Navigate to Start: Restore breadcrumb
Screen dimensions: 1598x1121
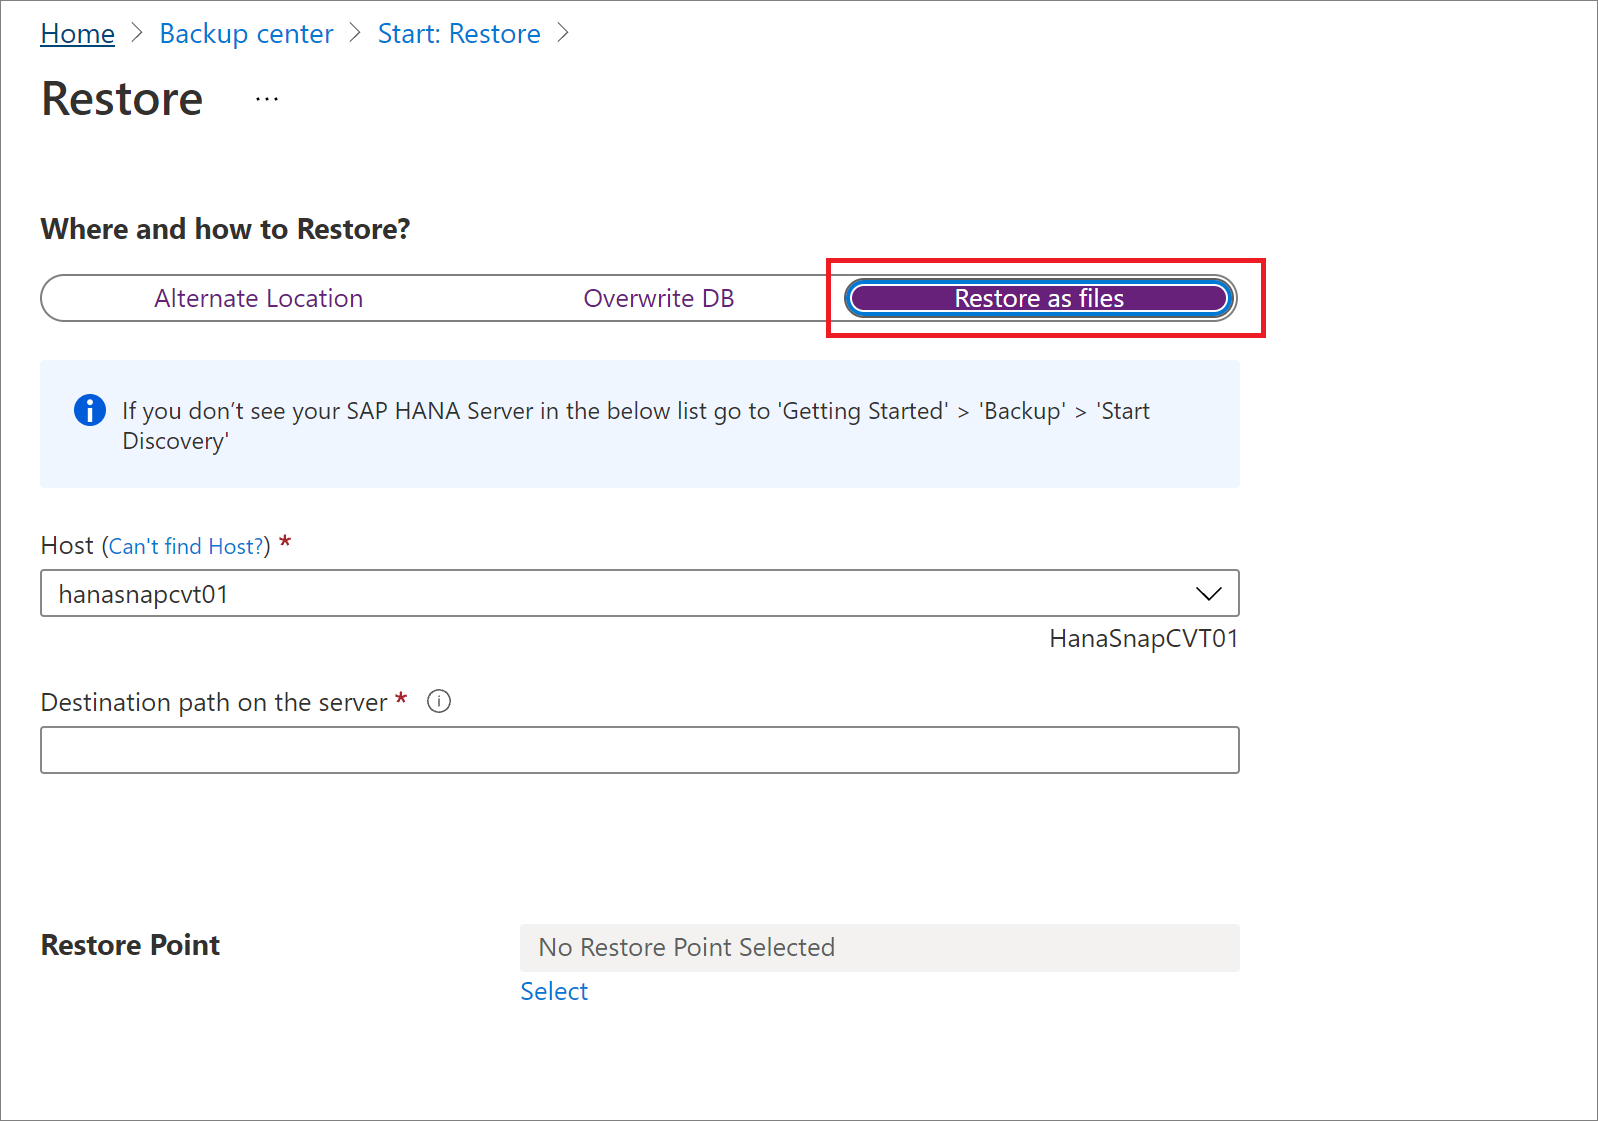point(459,33)
